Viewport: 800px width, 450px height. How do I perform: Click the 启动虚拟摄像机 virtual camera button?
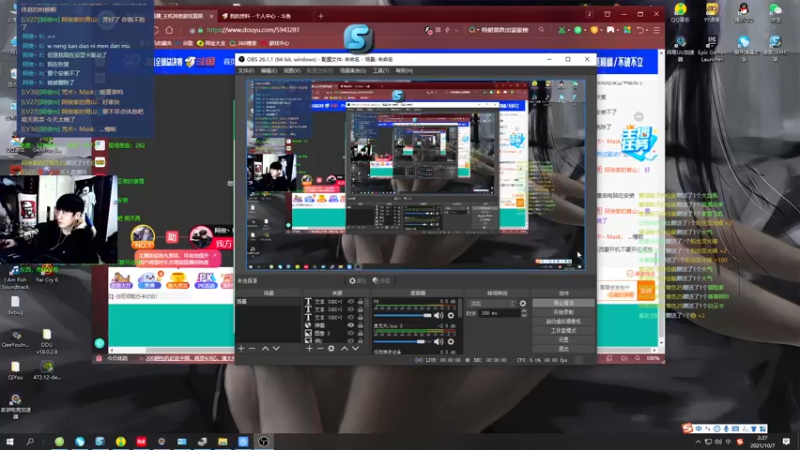click(563, 321)
